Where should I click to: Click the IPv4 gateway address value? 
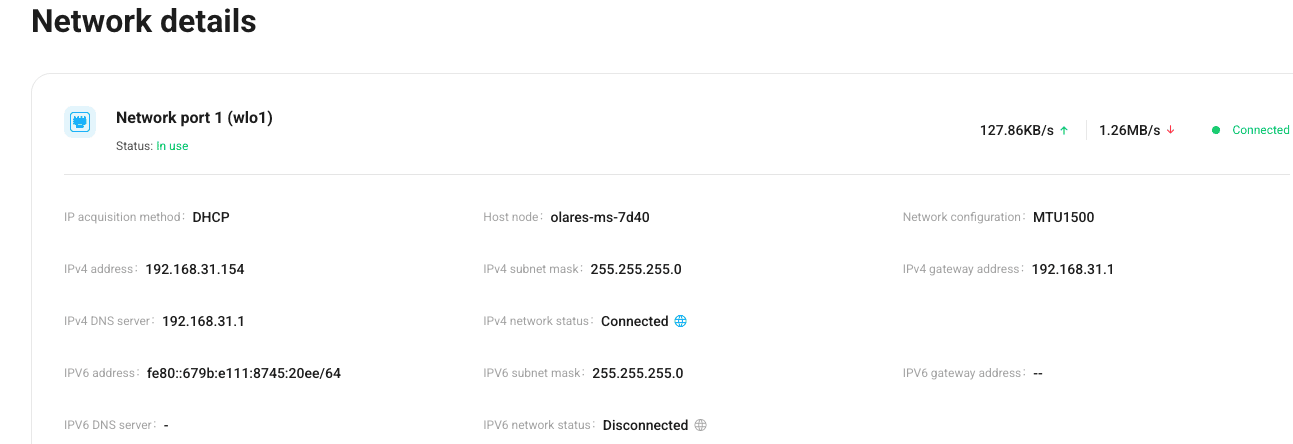coord(1072,269)
